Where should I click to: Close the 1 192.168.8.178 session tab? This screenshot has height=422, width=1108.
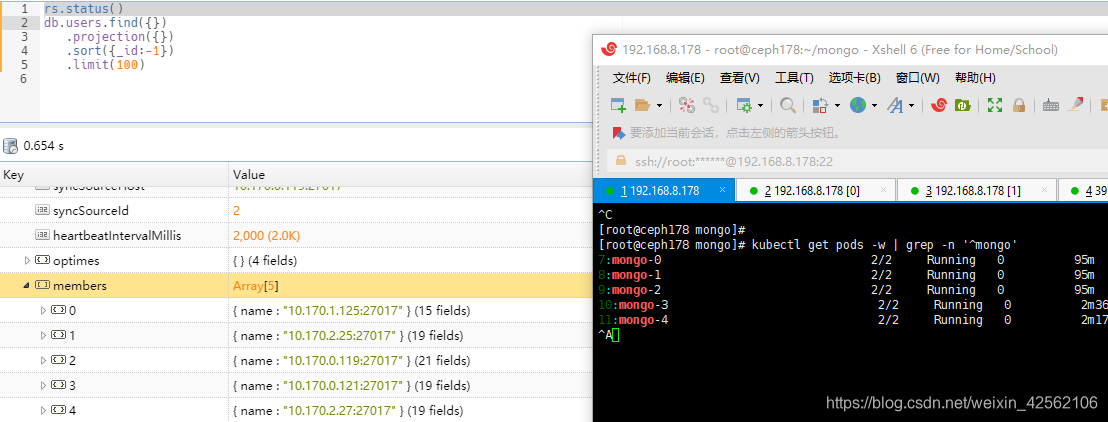(x=722, y=189)
